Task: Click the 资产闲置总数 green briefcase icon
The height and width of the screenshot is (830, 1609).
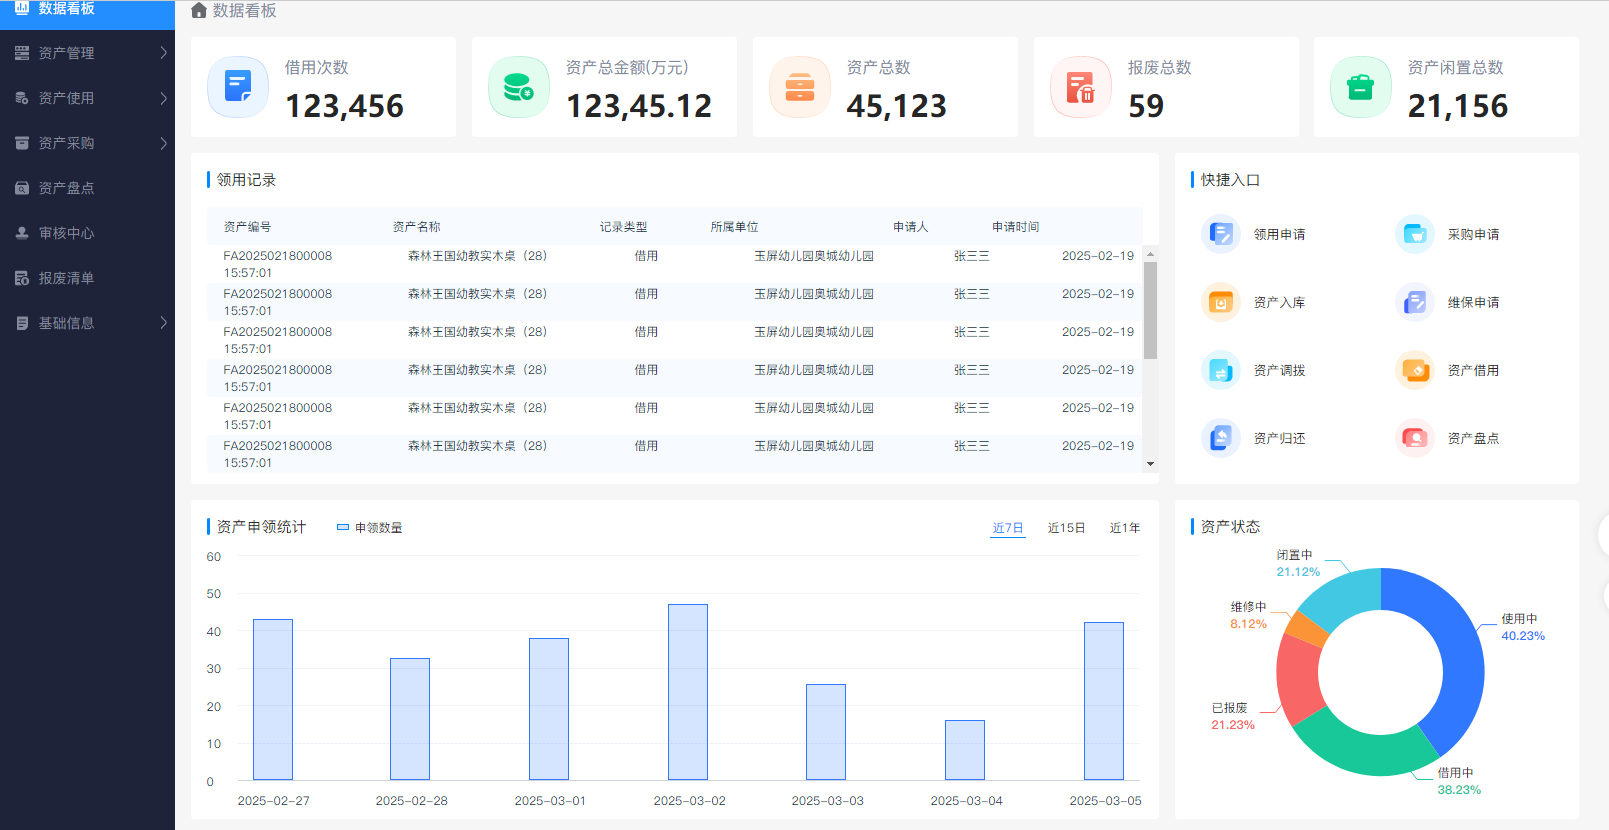Action: point(1361,87)
